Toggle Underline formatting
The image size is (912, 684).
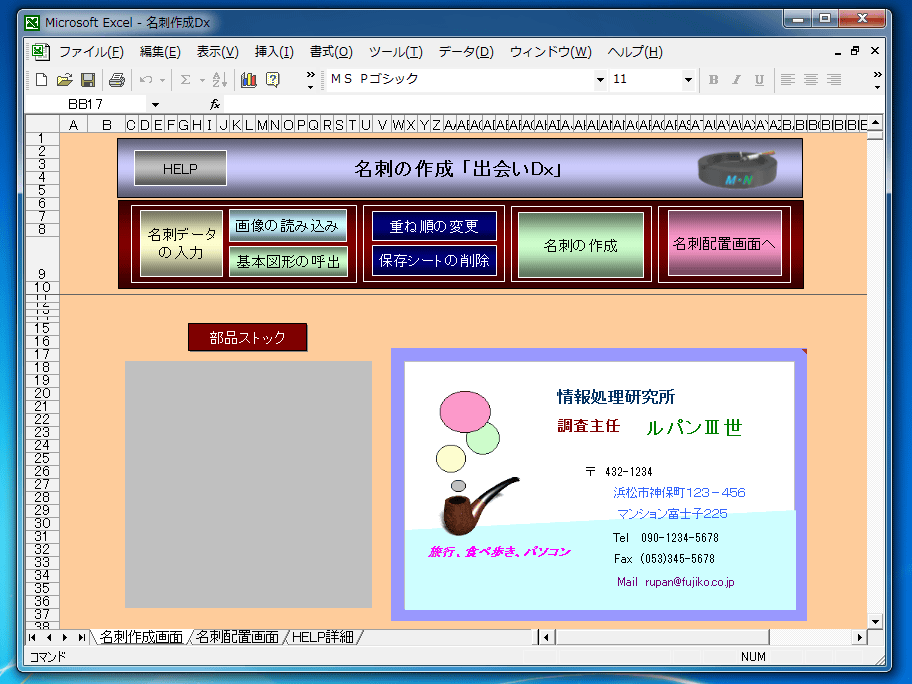pos(759,80)
